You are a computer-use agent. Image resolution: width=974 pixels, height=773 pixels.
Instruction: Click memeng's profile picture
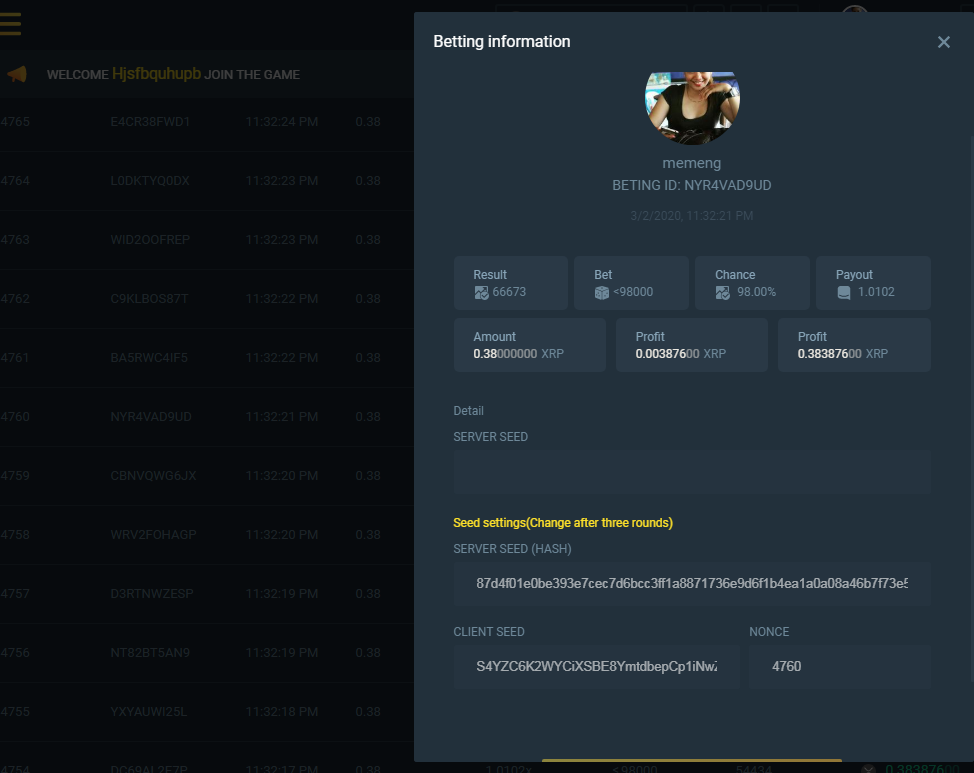coord(692,106)
